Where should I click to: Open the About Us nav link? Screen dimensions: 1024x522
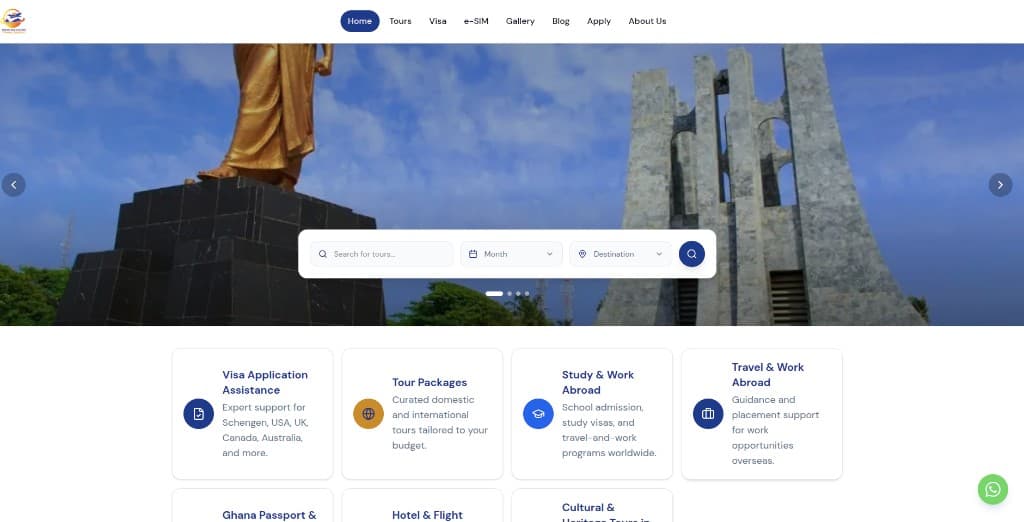tap(647, 21)
